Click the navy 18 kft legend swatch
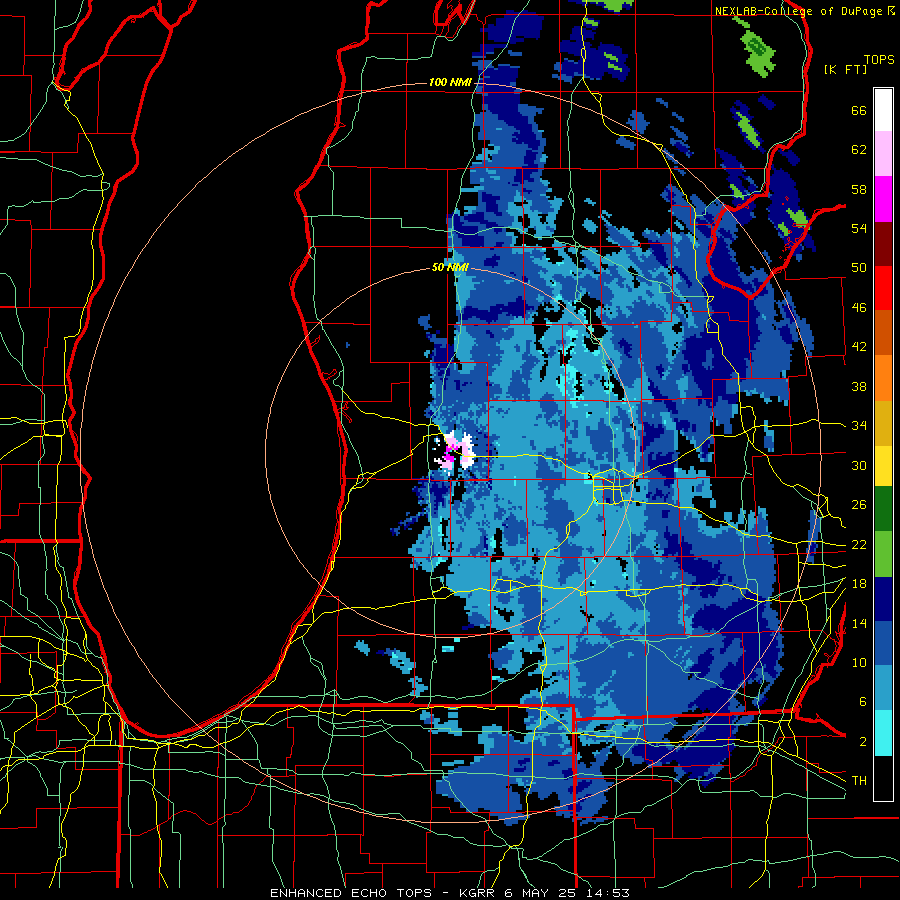This screenshot has width=900, height=900. tap(883, 599)
